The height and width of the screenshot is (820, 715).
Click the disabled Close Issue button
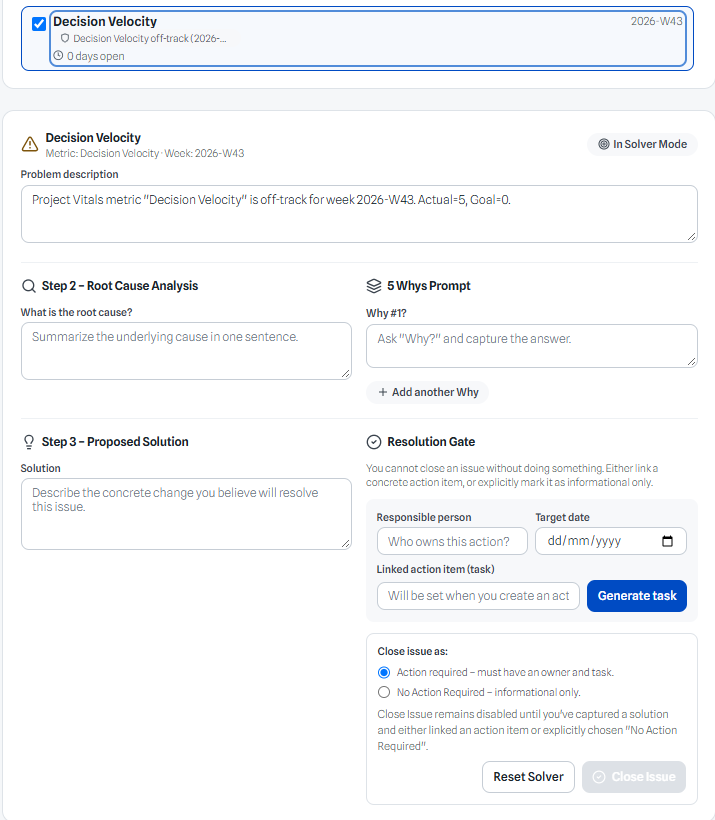tap(634, 777)
